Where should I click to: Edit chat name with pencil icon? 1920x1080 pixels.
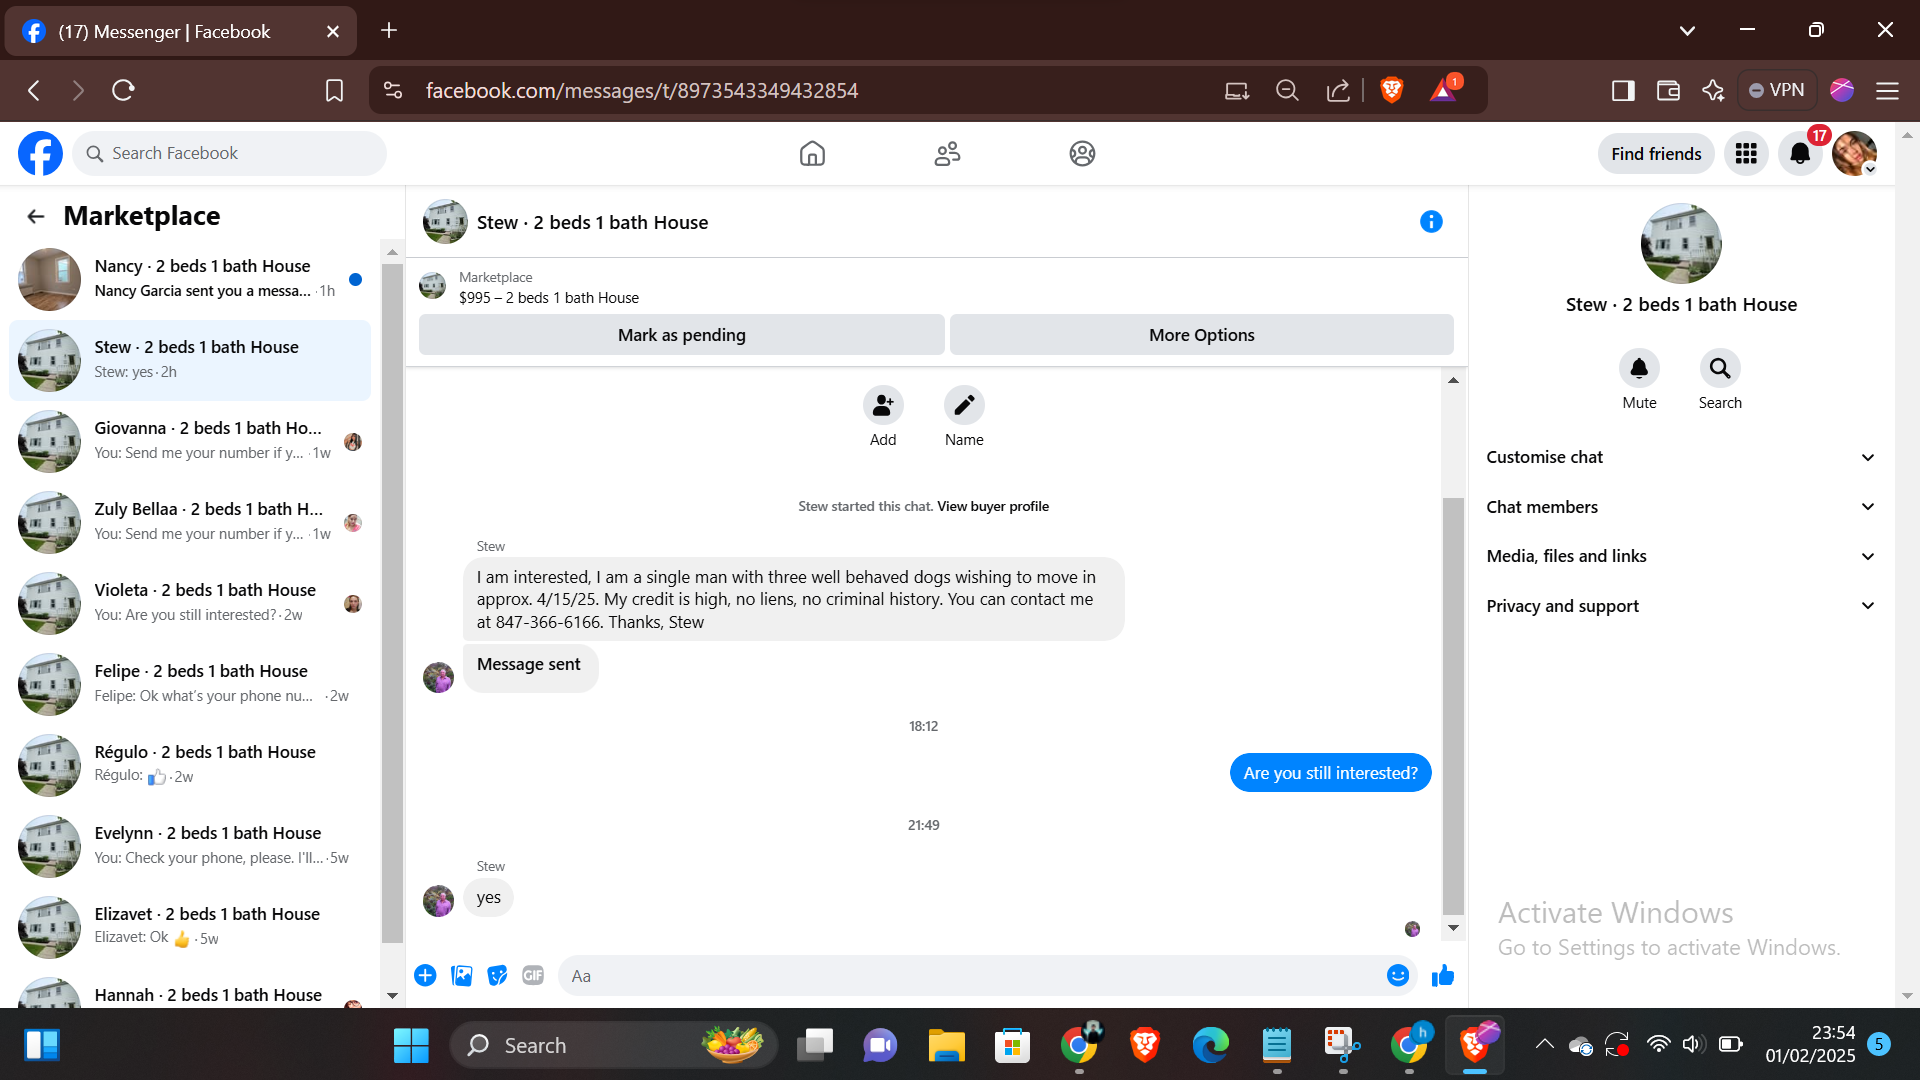pos(964,406)
